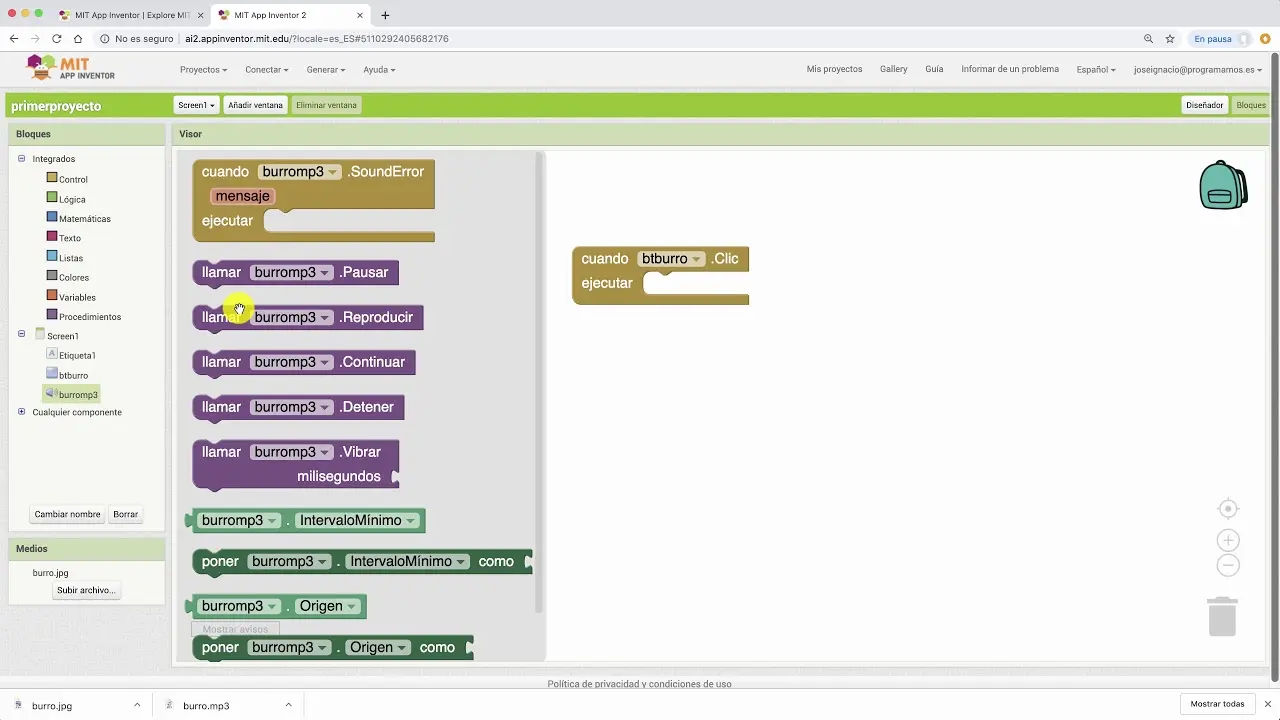Open the Español language menu
The height and width of the screenshot is (720, 1280).
pos(1096,70)
